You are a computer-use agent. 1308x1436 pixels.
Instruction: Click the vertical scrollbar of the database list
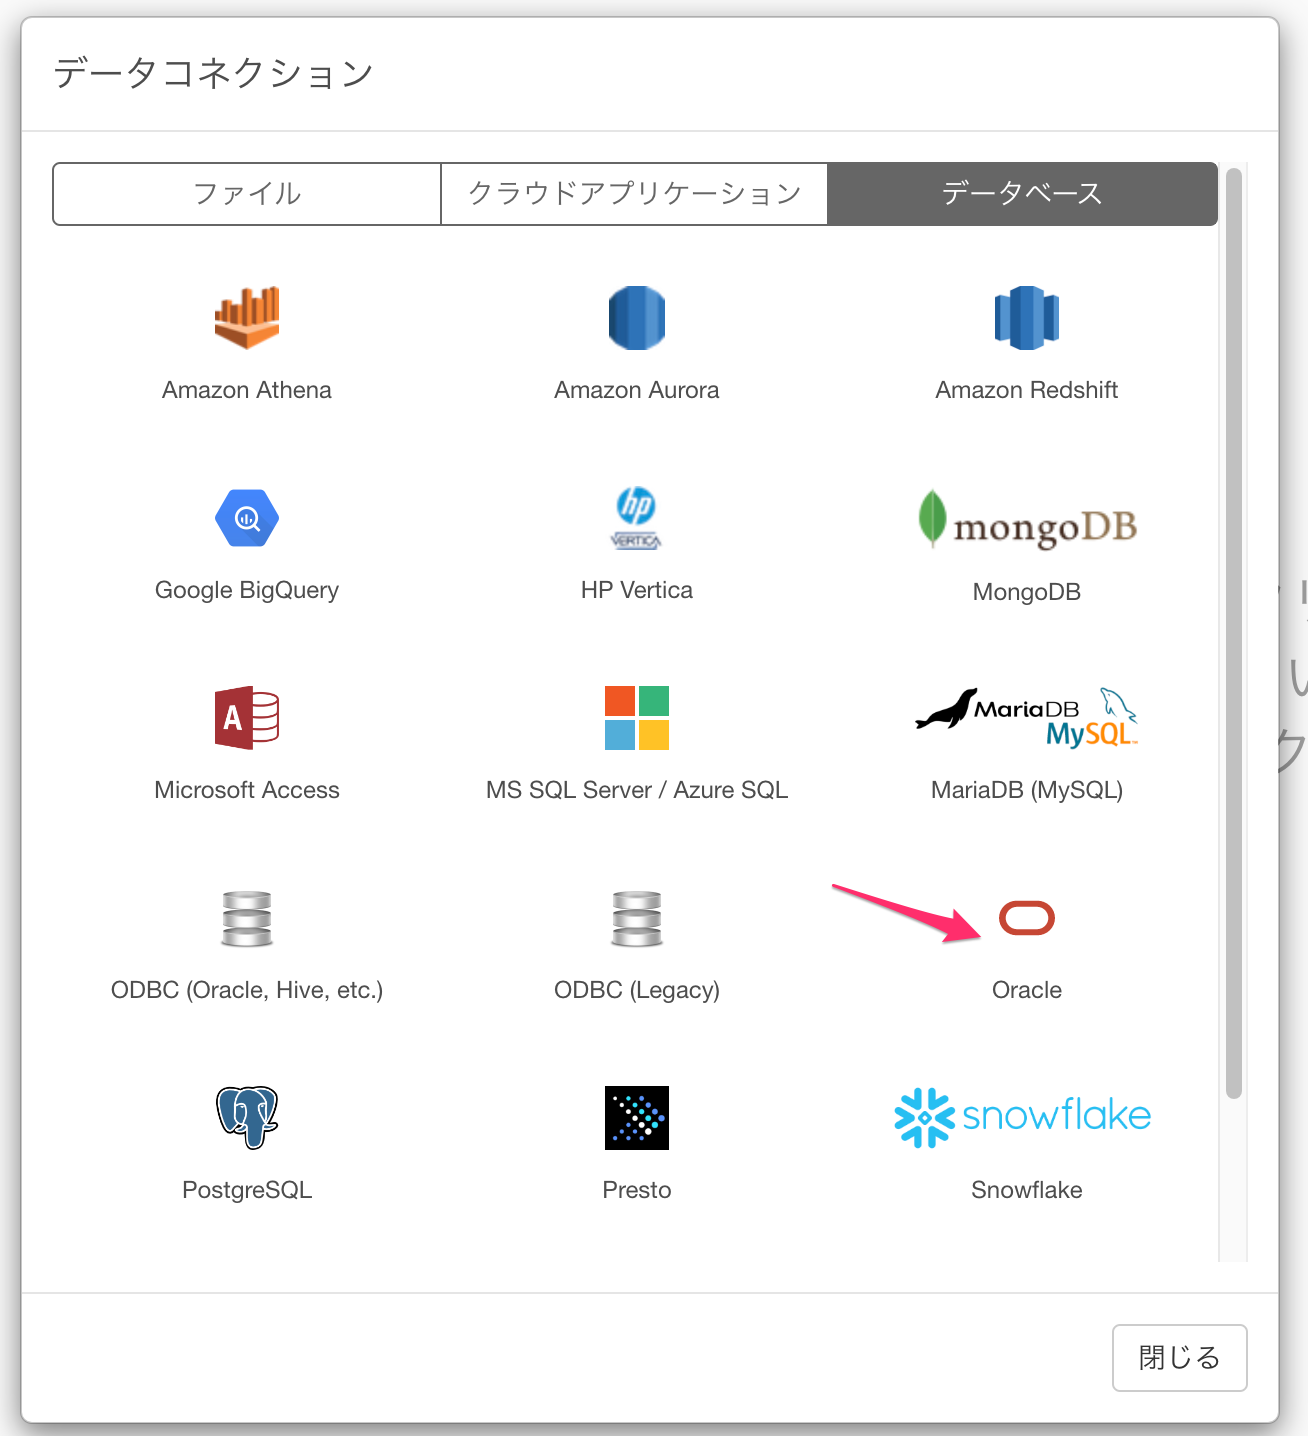(x=1234, y=633)
